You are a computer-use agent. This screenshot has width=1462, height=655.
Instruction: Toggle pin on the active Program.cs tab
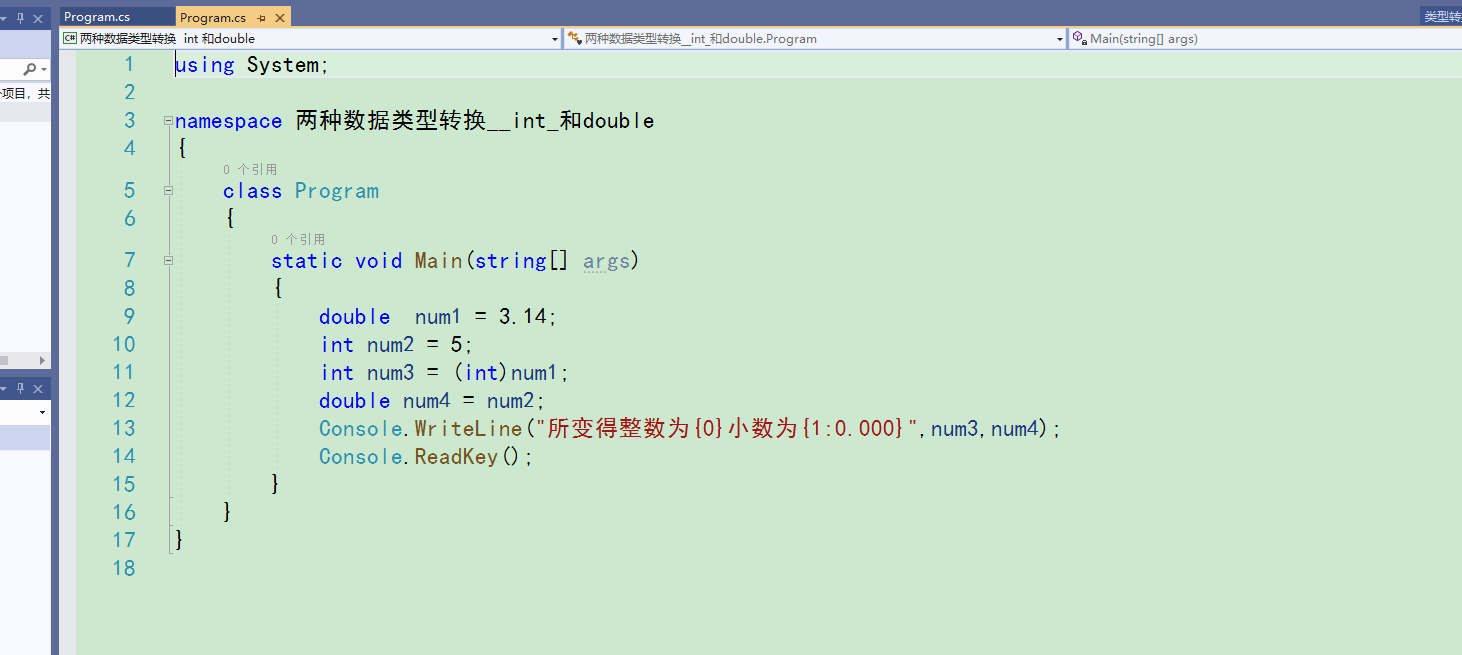(262, 18)
